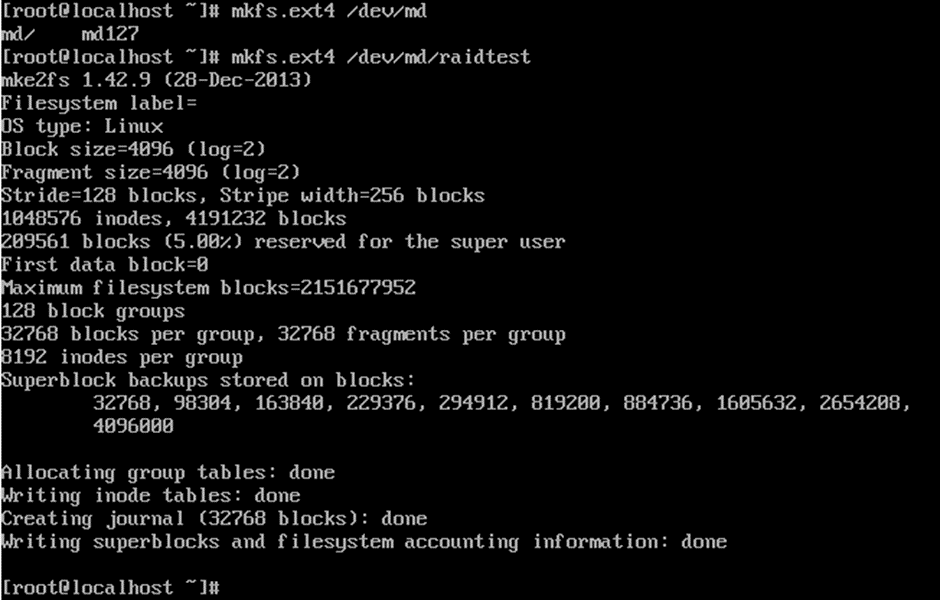Click the md127 tab-completion suggestion
The width and height of the screenshot is (940, 600).
coord(110,34)
